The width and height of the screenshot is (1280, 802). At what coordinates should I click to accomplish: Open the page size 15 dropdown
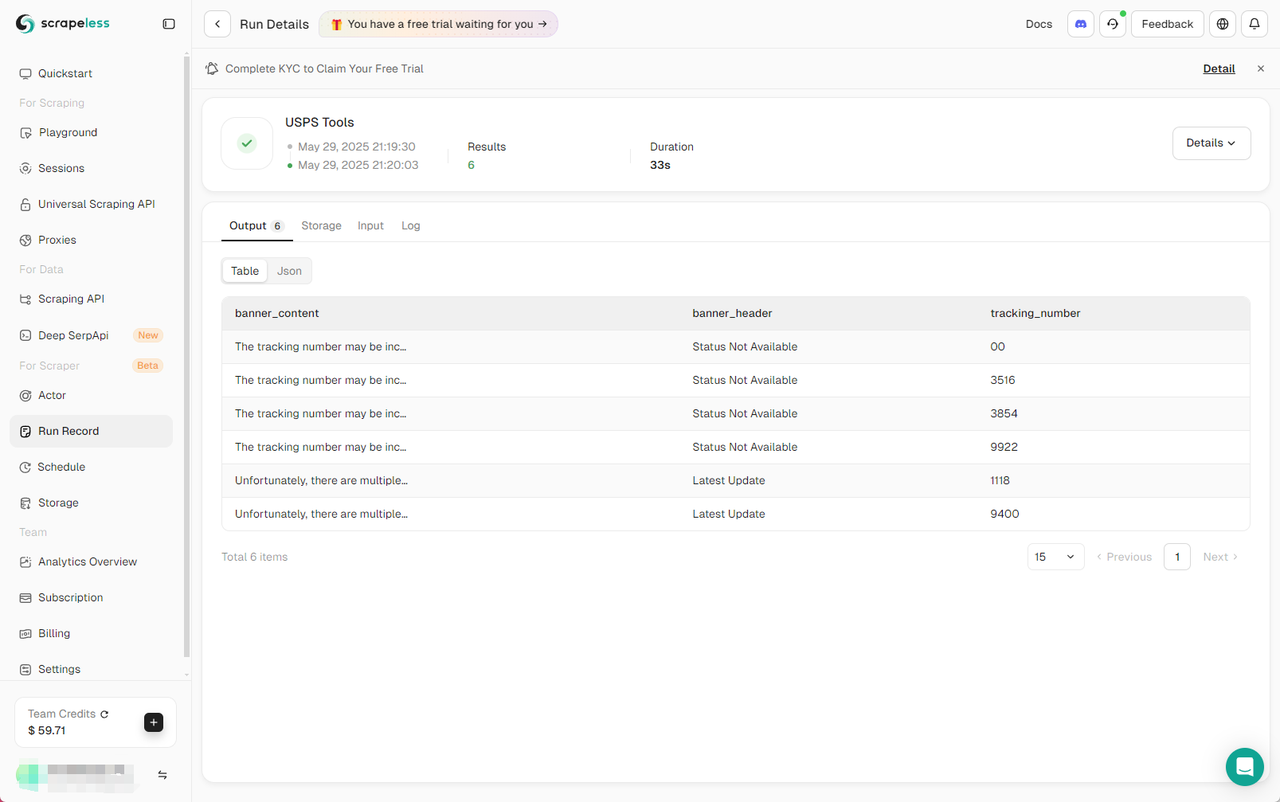pos(1056,557)
